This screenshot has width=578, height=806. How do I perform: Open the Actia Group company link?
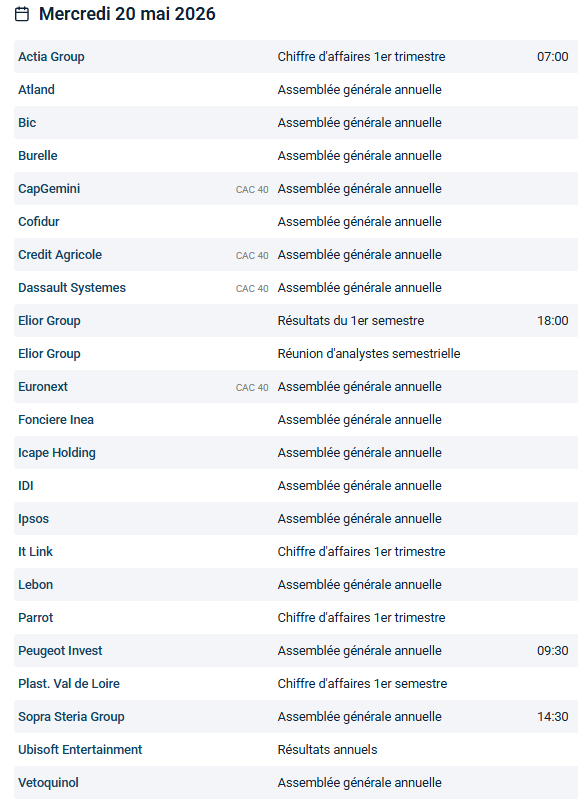pos(51,57)
